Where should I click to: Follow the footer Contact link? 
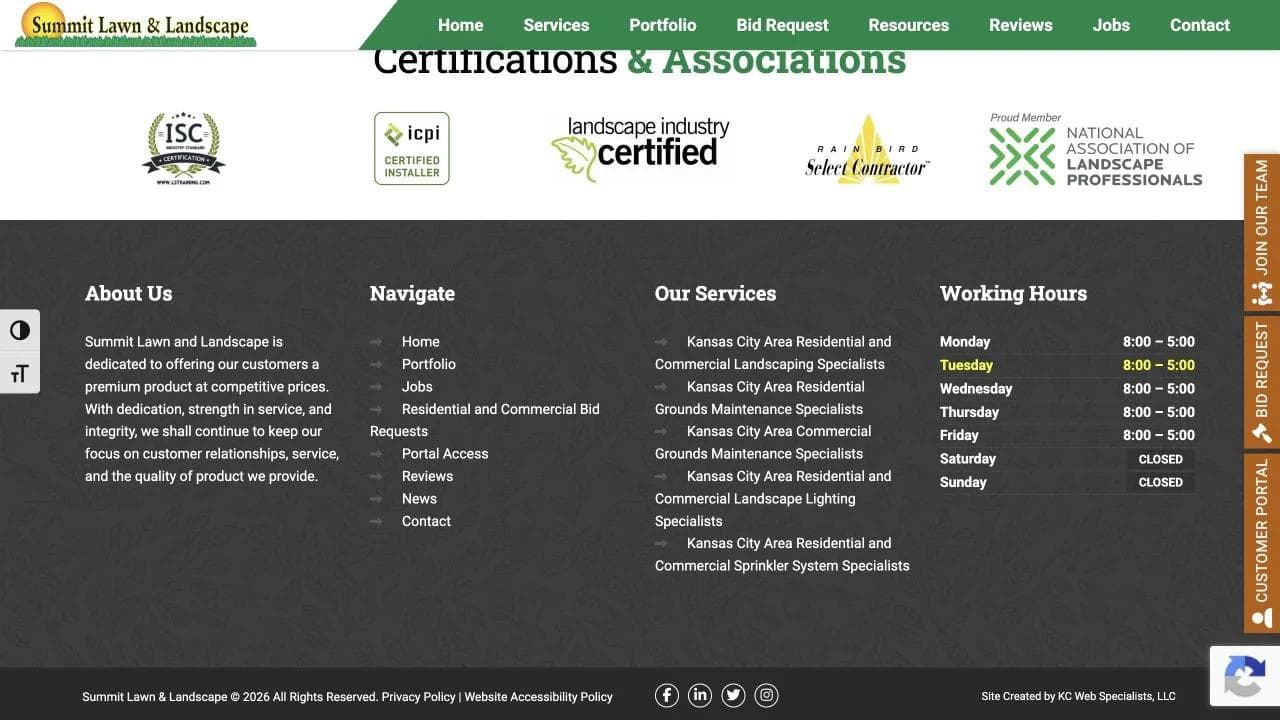[x=426, y=521]
